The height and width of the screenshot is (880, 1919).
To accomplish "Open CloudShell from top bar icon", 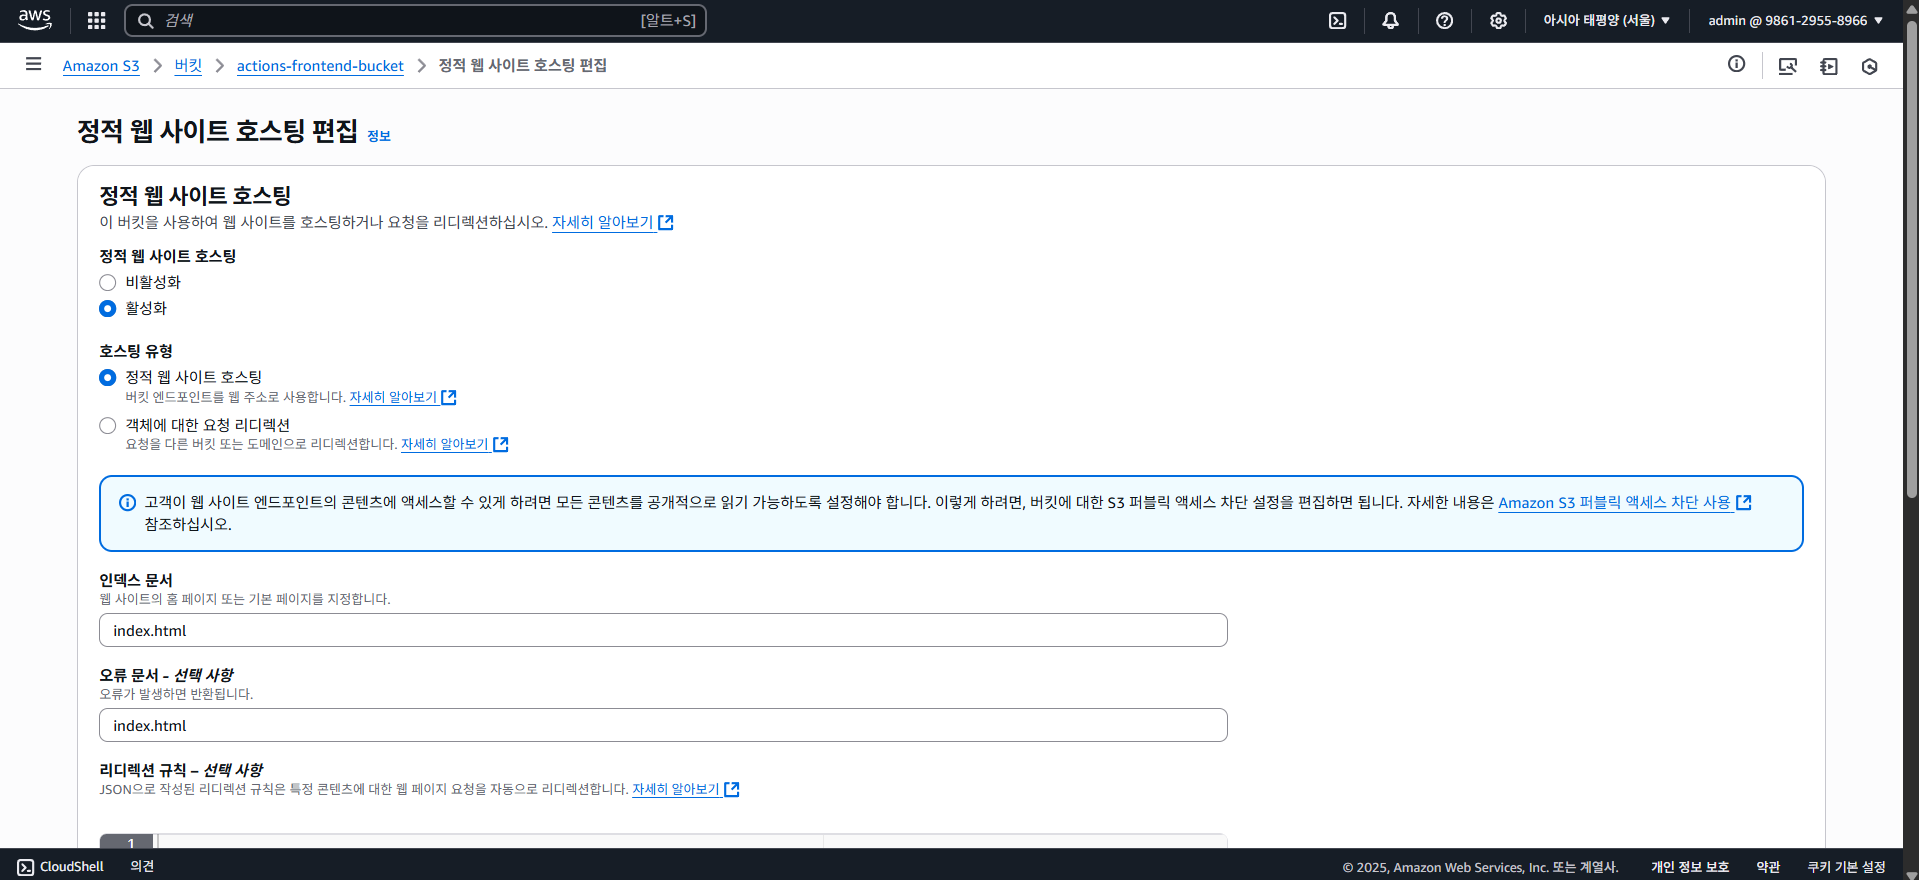I will (1337, 20).
